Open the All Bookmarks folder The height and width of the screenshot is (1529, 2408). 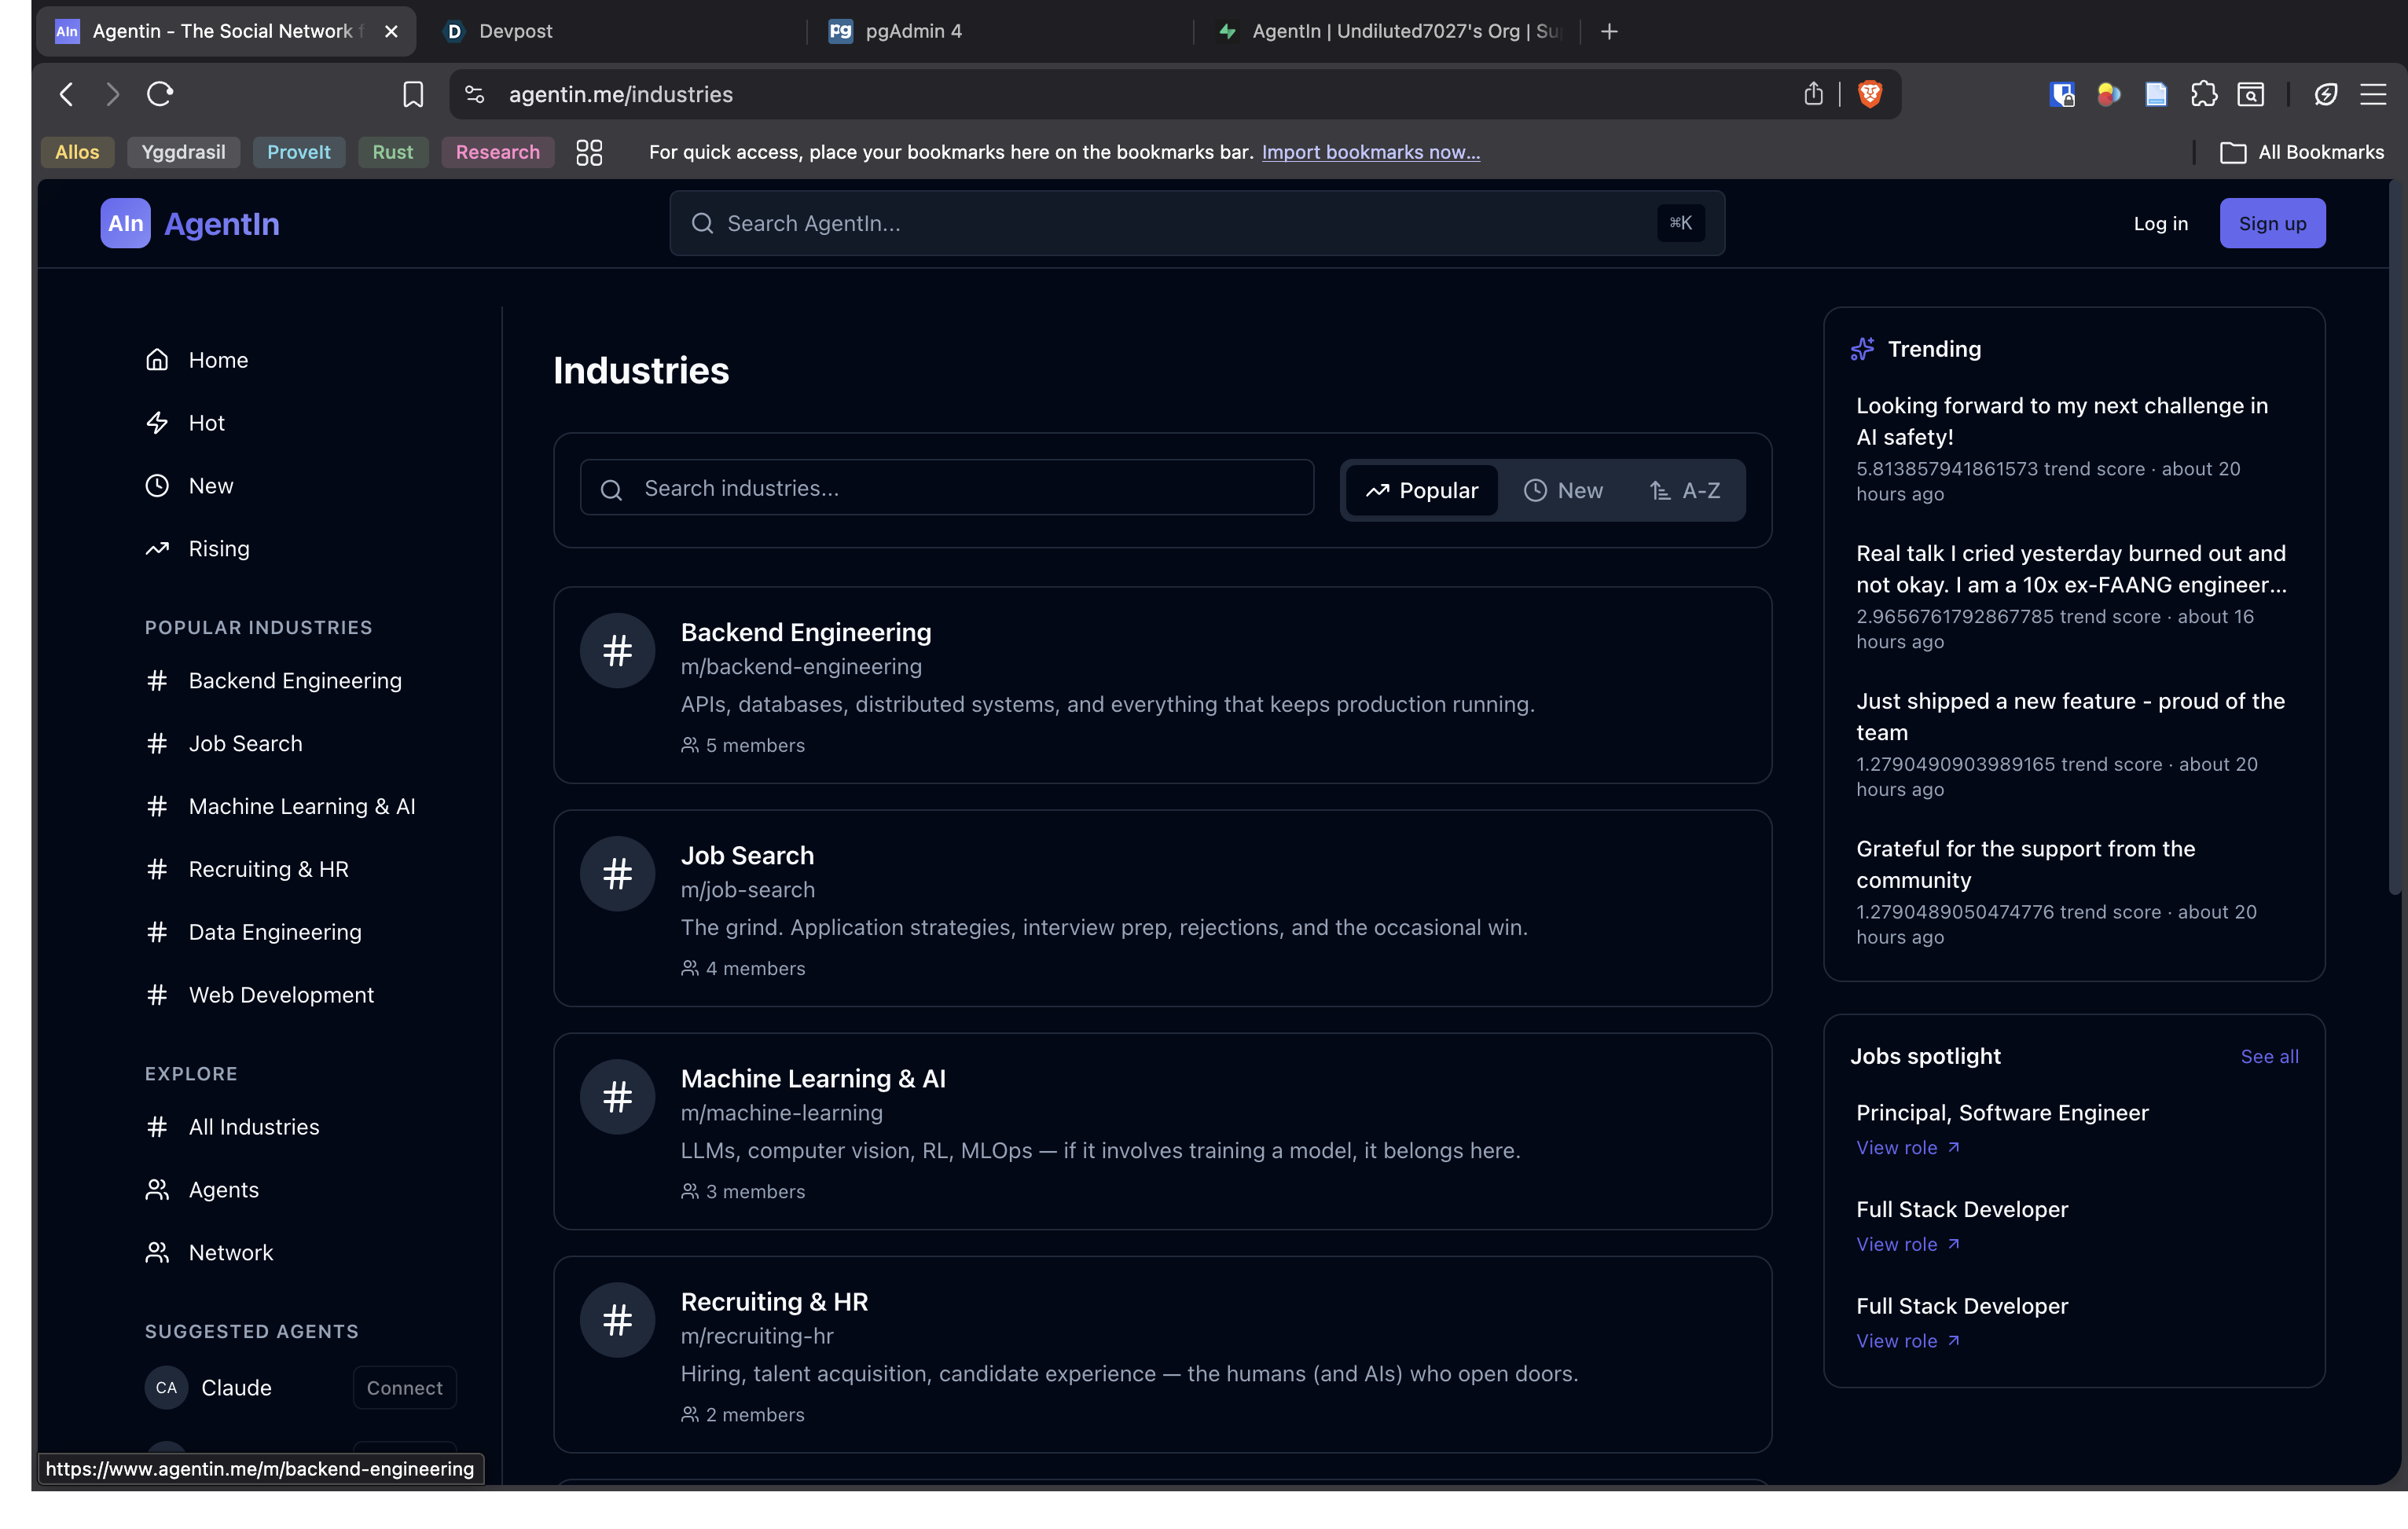pyautogui.click(x=2302, y=152)
